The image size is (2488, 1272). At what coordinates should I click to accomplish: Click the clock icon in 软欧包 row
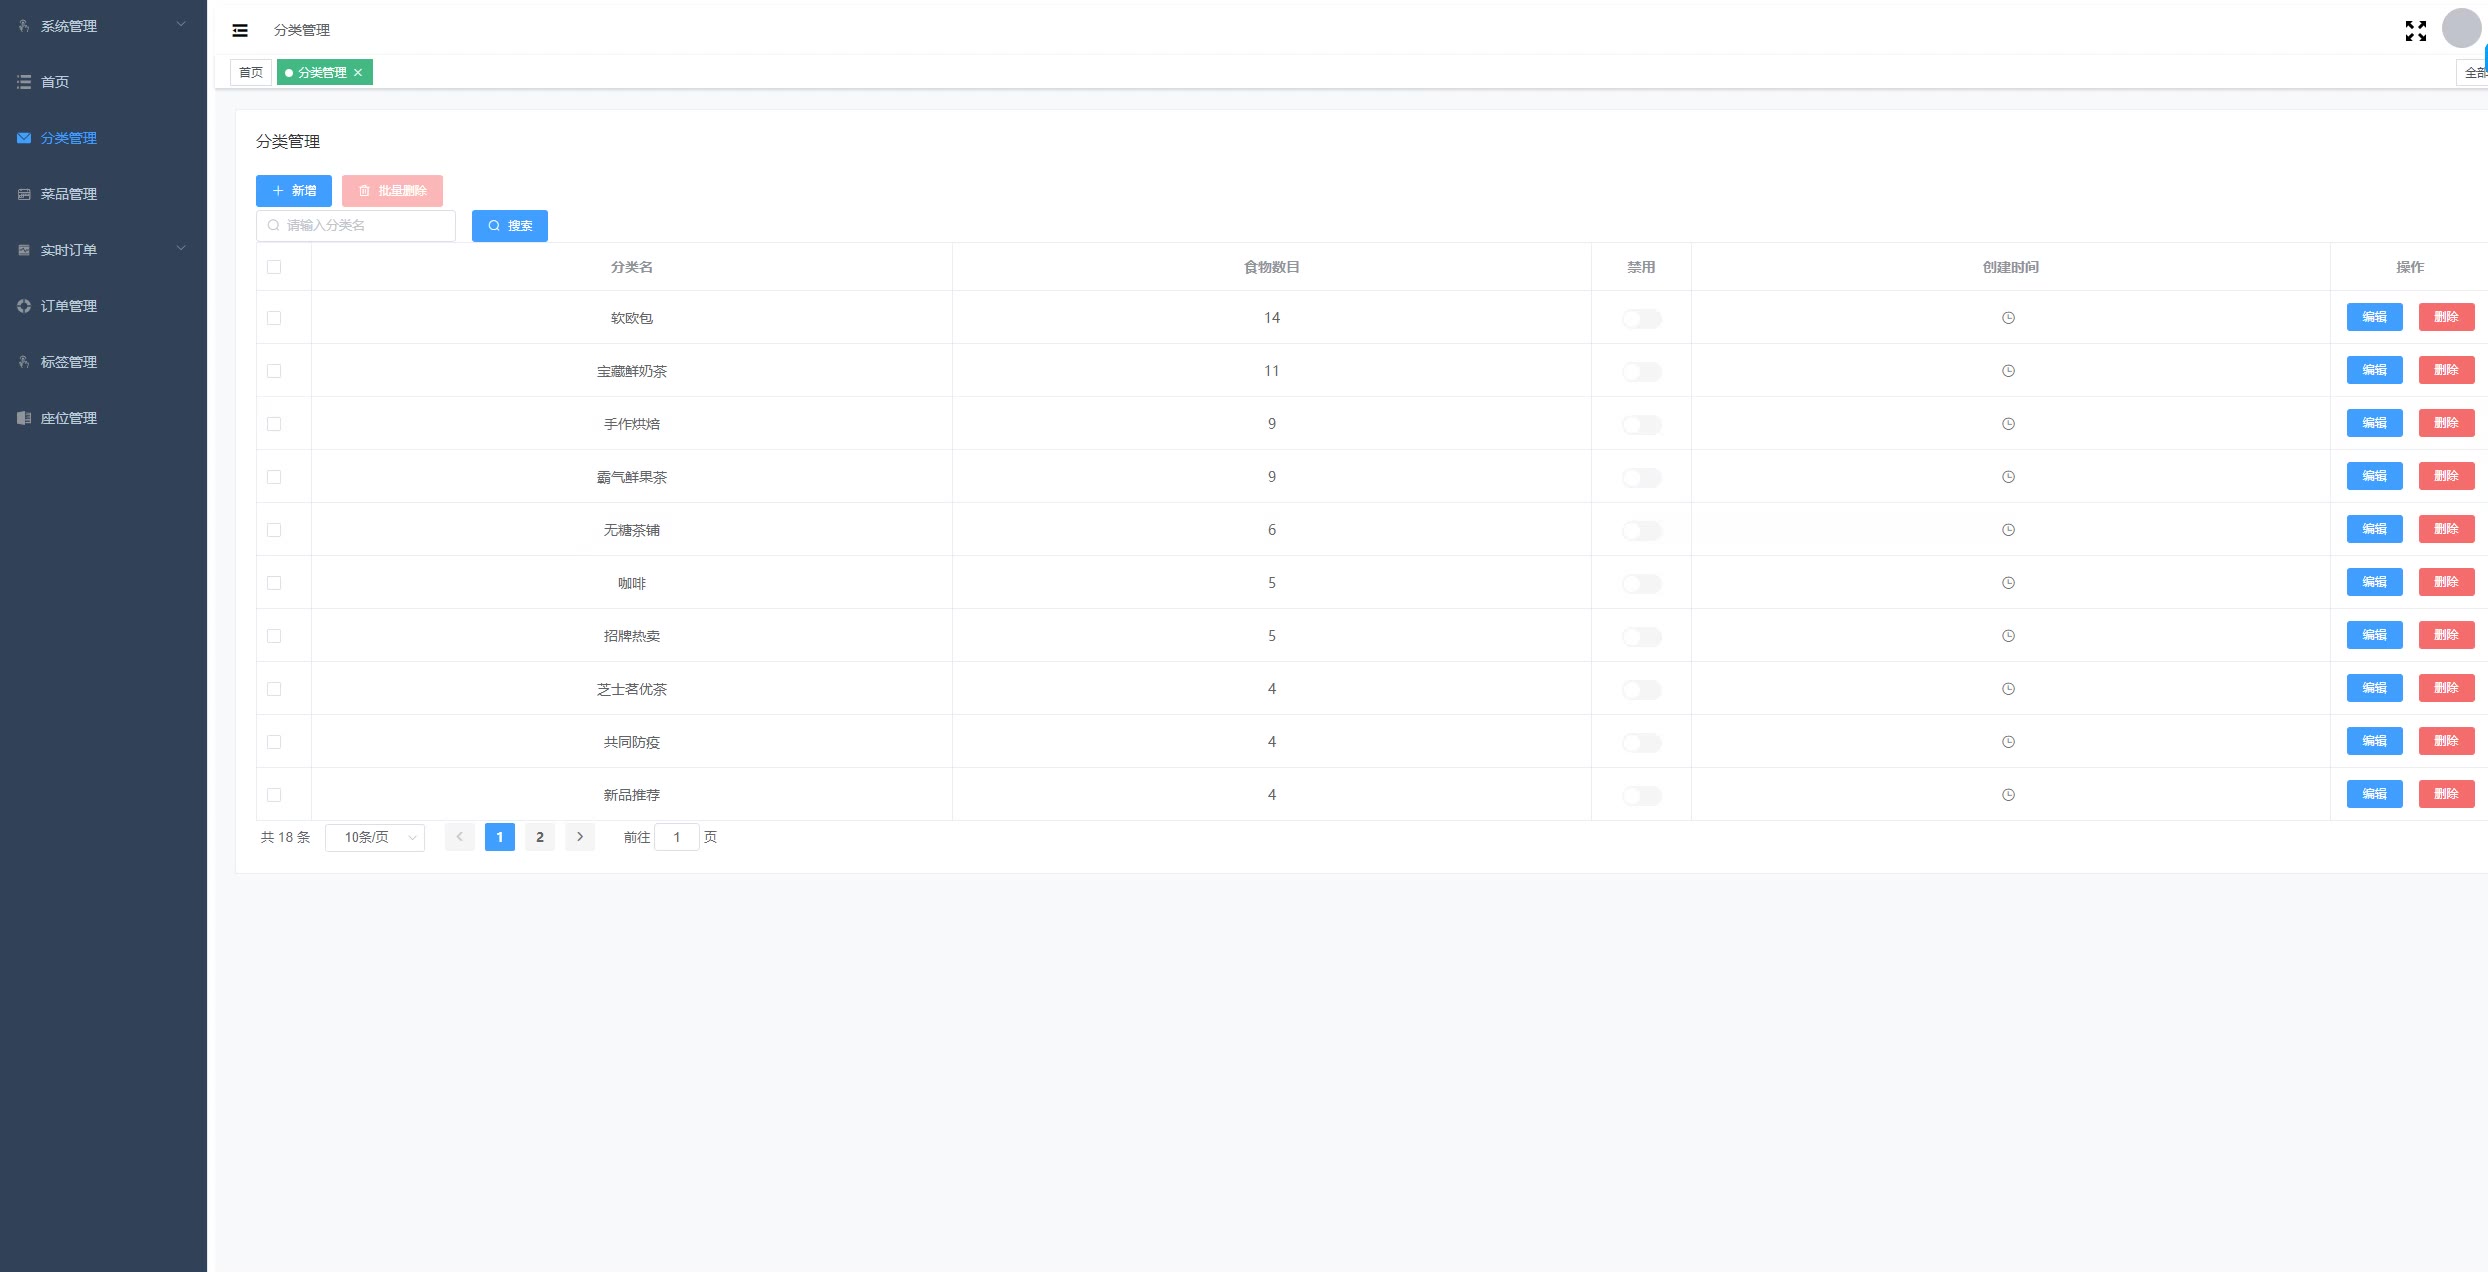tap(2008, 318)
